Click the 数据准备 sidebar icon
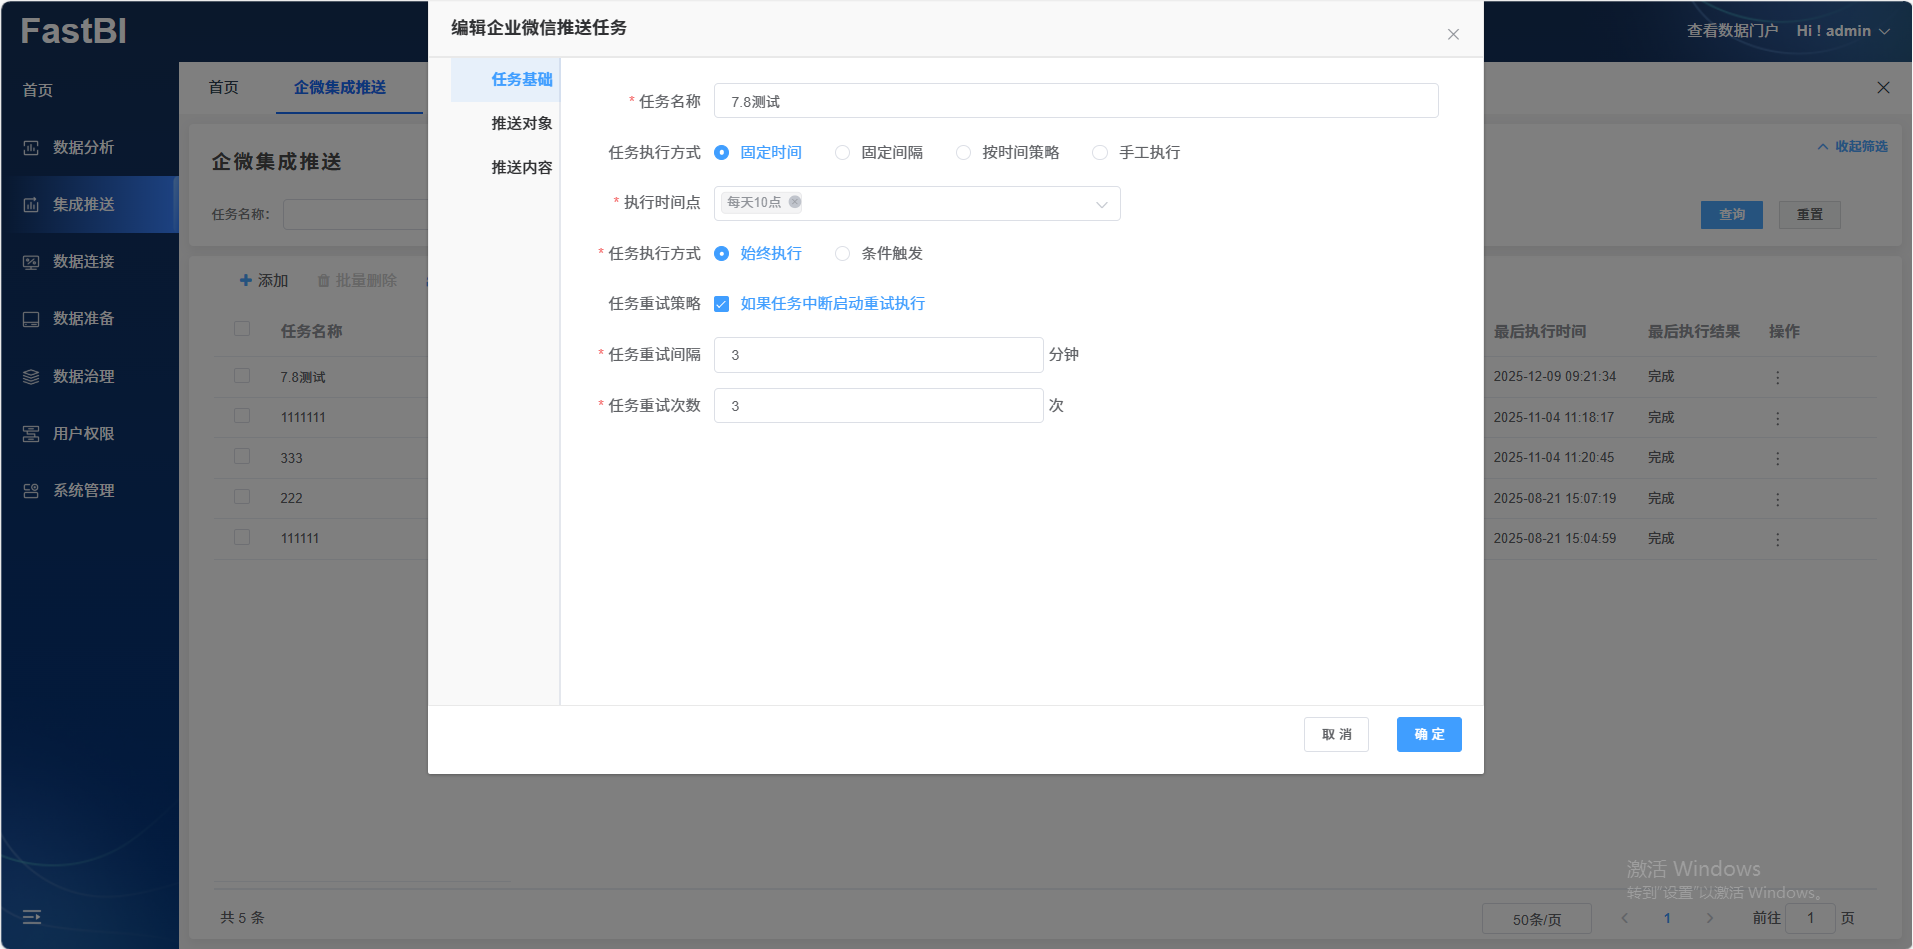The width and height of the screenshot is (1913, 949). pos(31,319)
